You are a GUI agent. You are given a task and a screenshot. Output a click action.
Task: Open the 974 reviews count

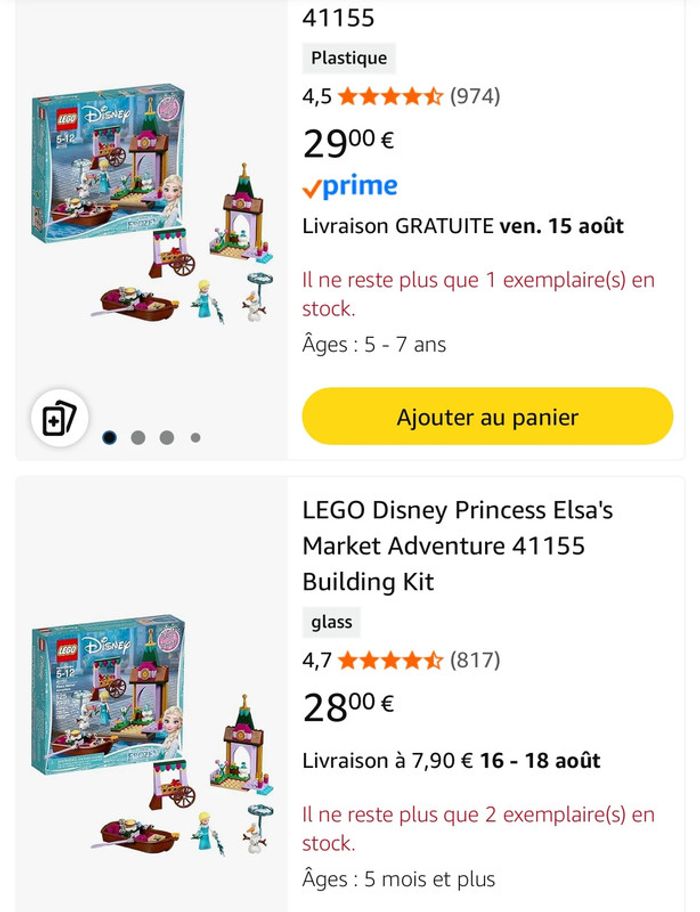click(475, 97)
